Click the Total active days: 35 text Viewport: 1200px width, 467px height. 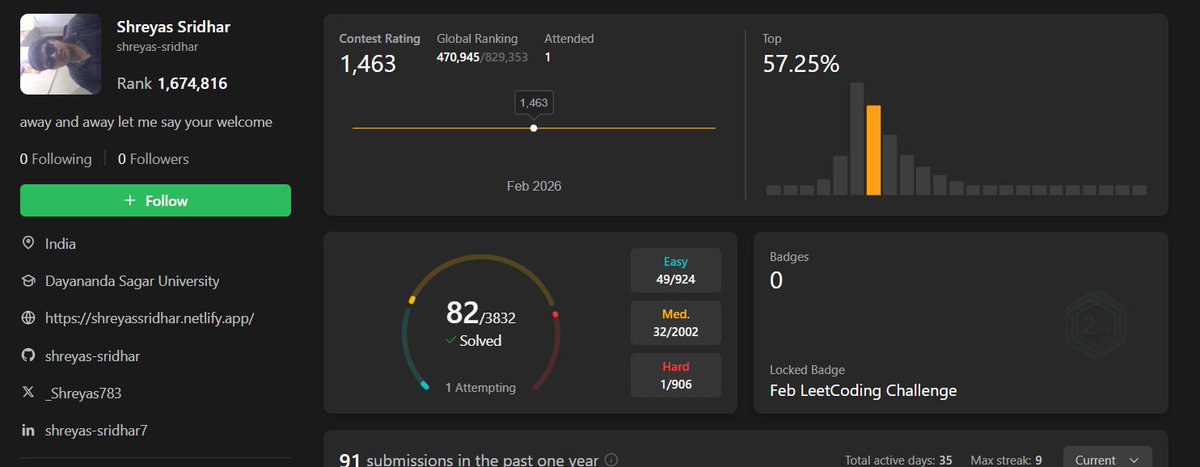[x=898, y=460]
